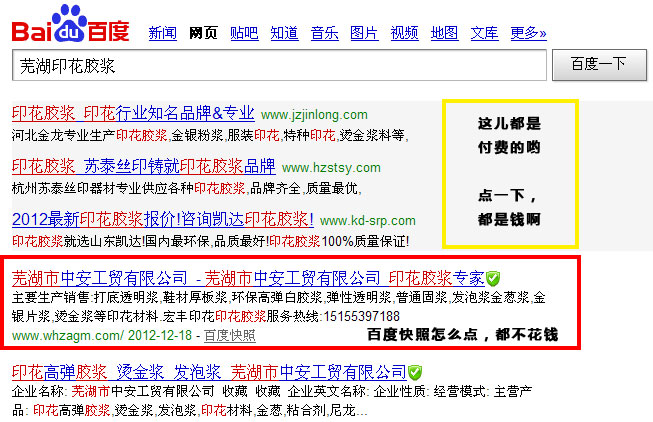Open the 知道 tab
Image resolution: width=653 pixels, height=422 pixels.
click(284, 33)
